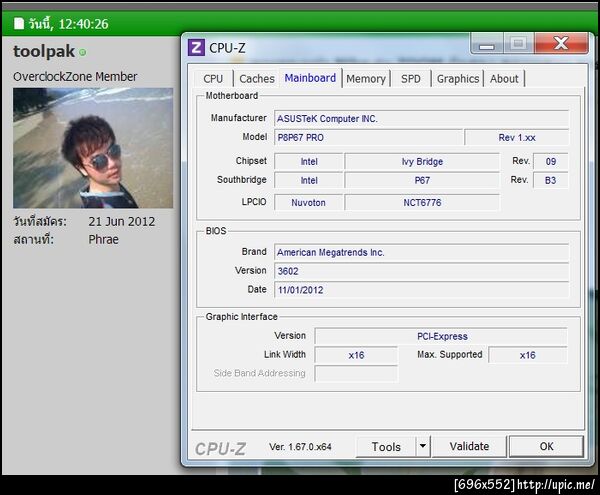Image resolution: width=600 pixels, height=495 pixels.
Task: Click the post timestamp 12:40:26
Action: [83, 24]
